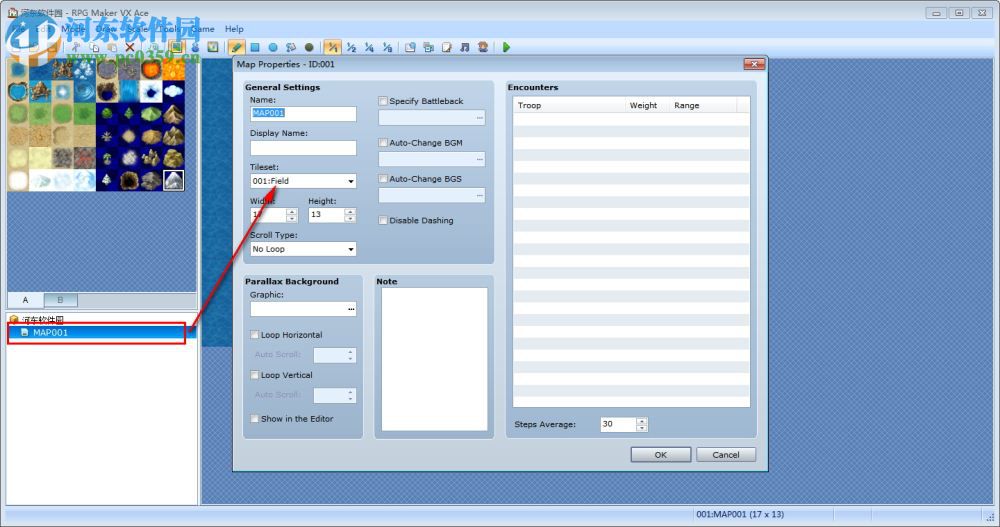The height and width of the screenshot is (527, 1000).
Task: Open the Scroll Type dropdown No Loop
Action: 303,249
